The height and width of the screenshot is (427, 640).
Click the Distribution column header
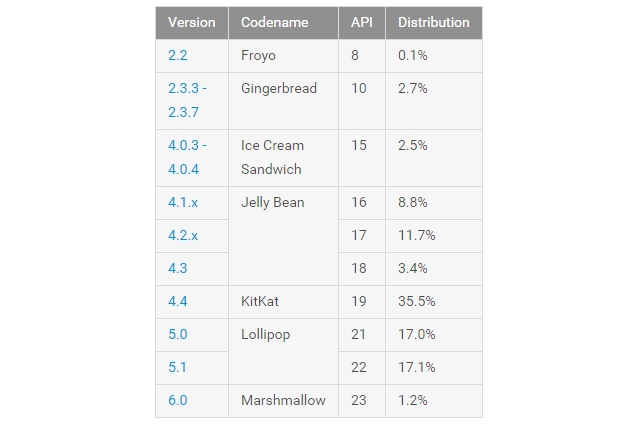[x=434, y=23]
